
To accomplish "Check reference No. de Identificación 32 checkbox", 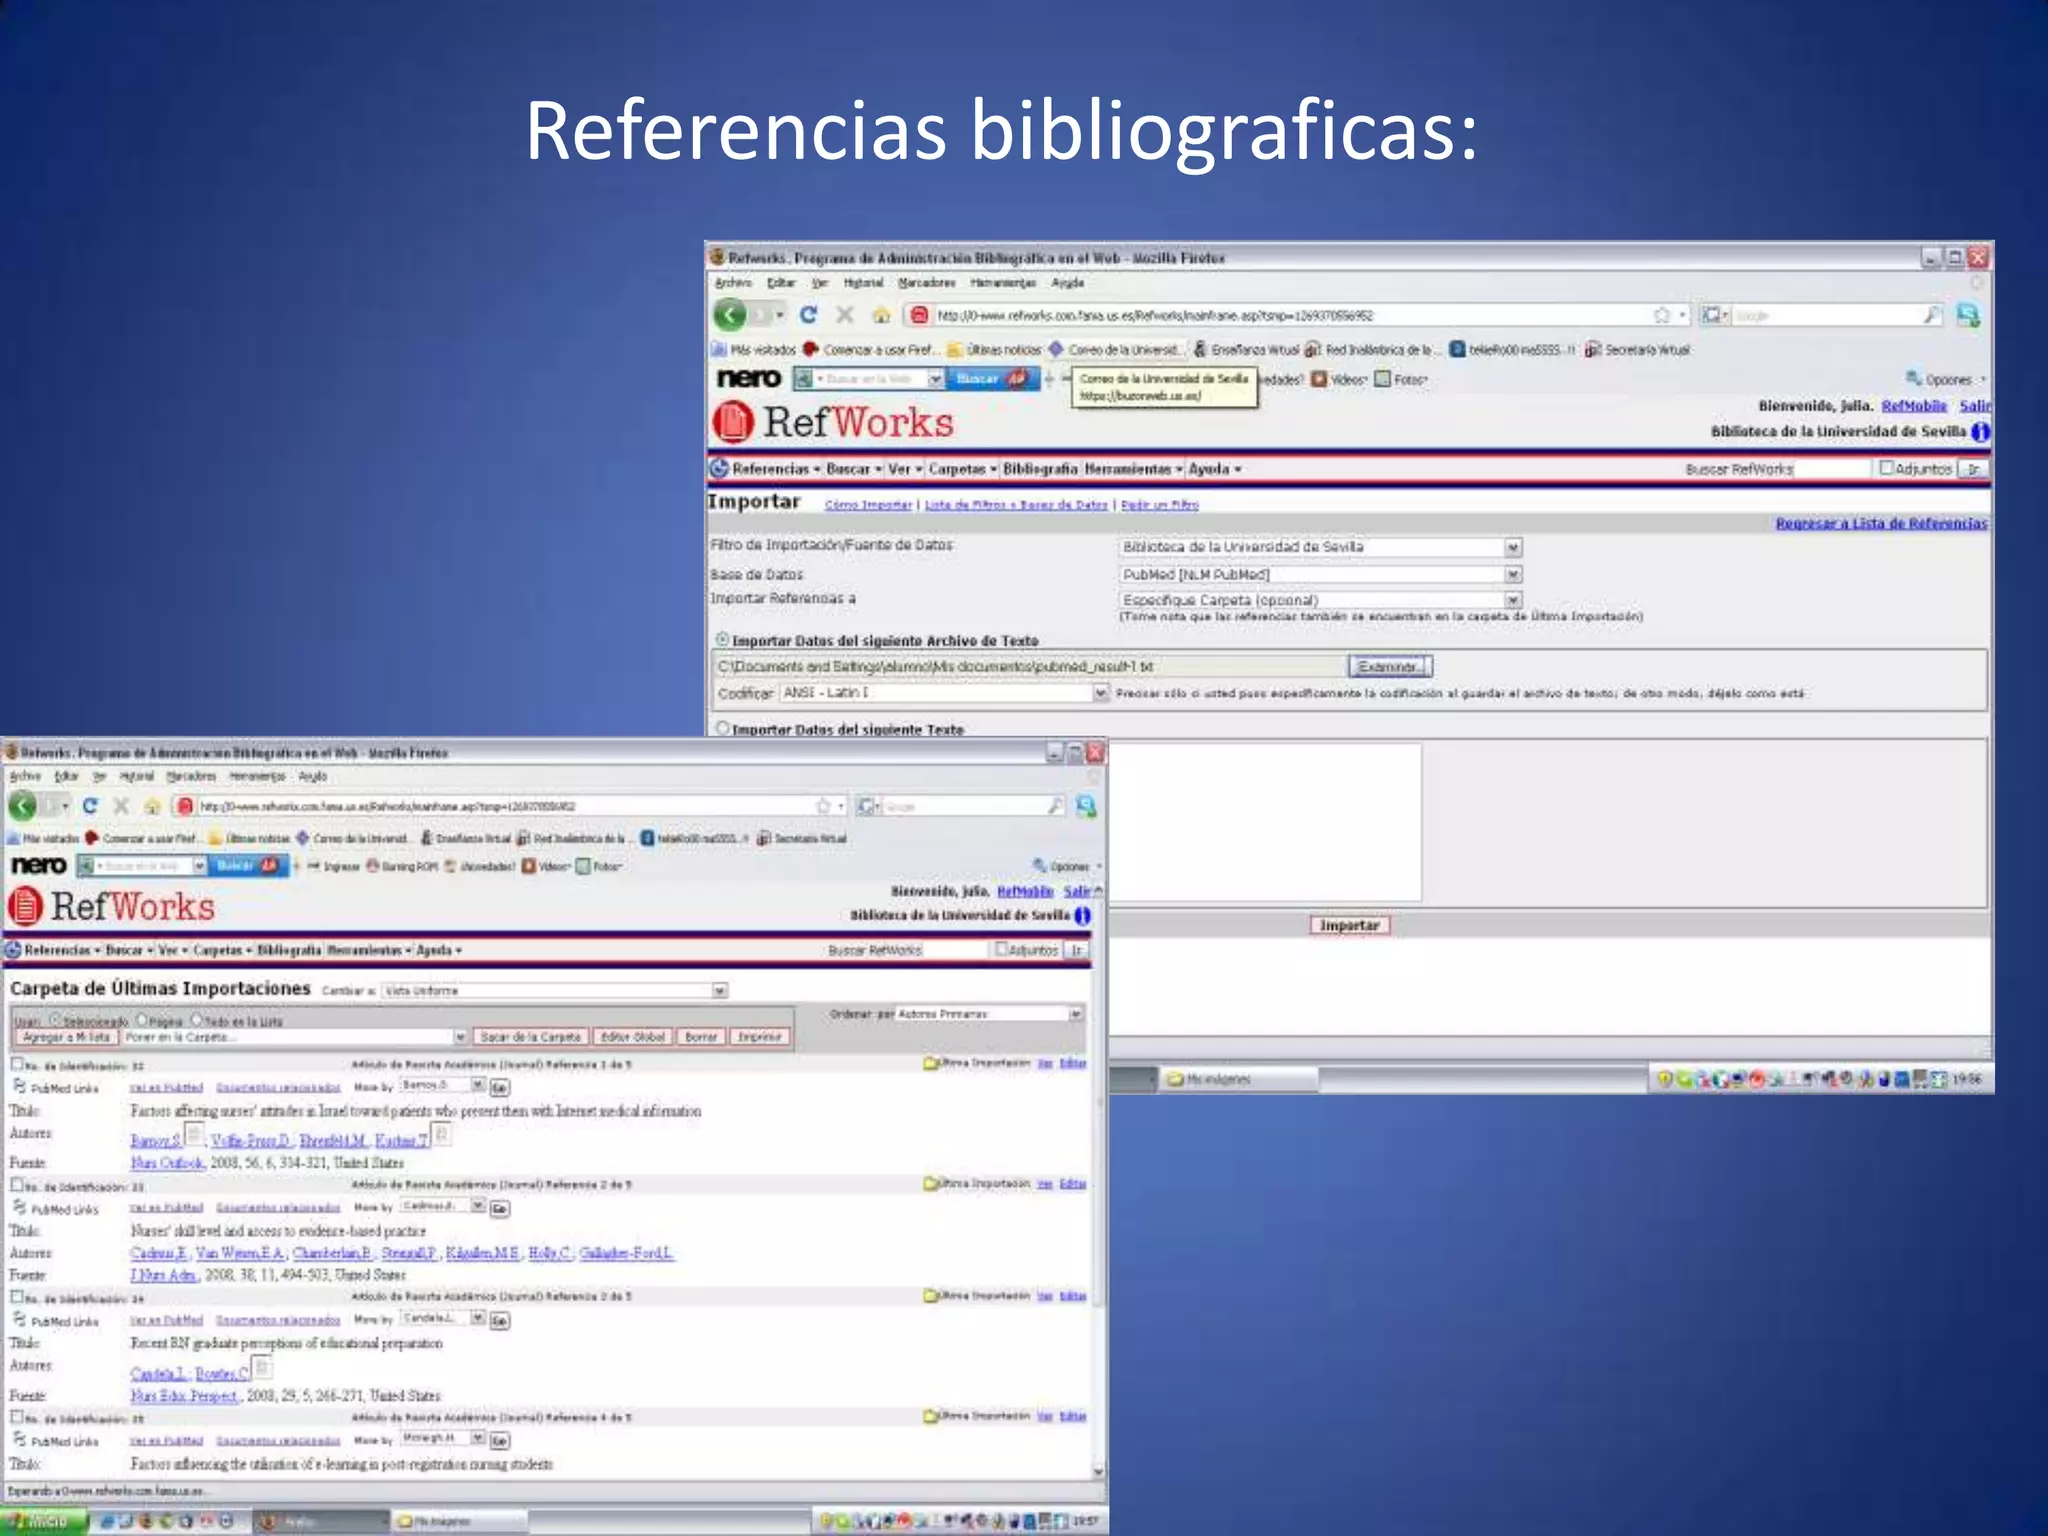I will (x=17, y=1064).
